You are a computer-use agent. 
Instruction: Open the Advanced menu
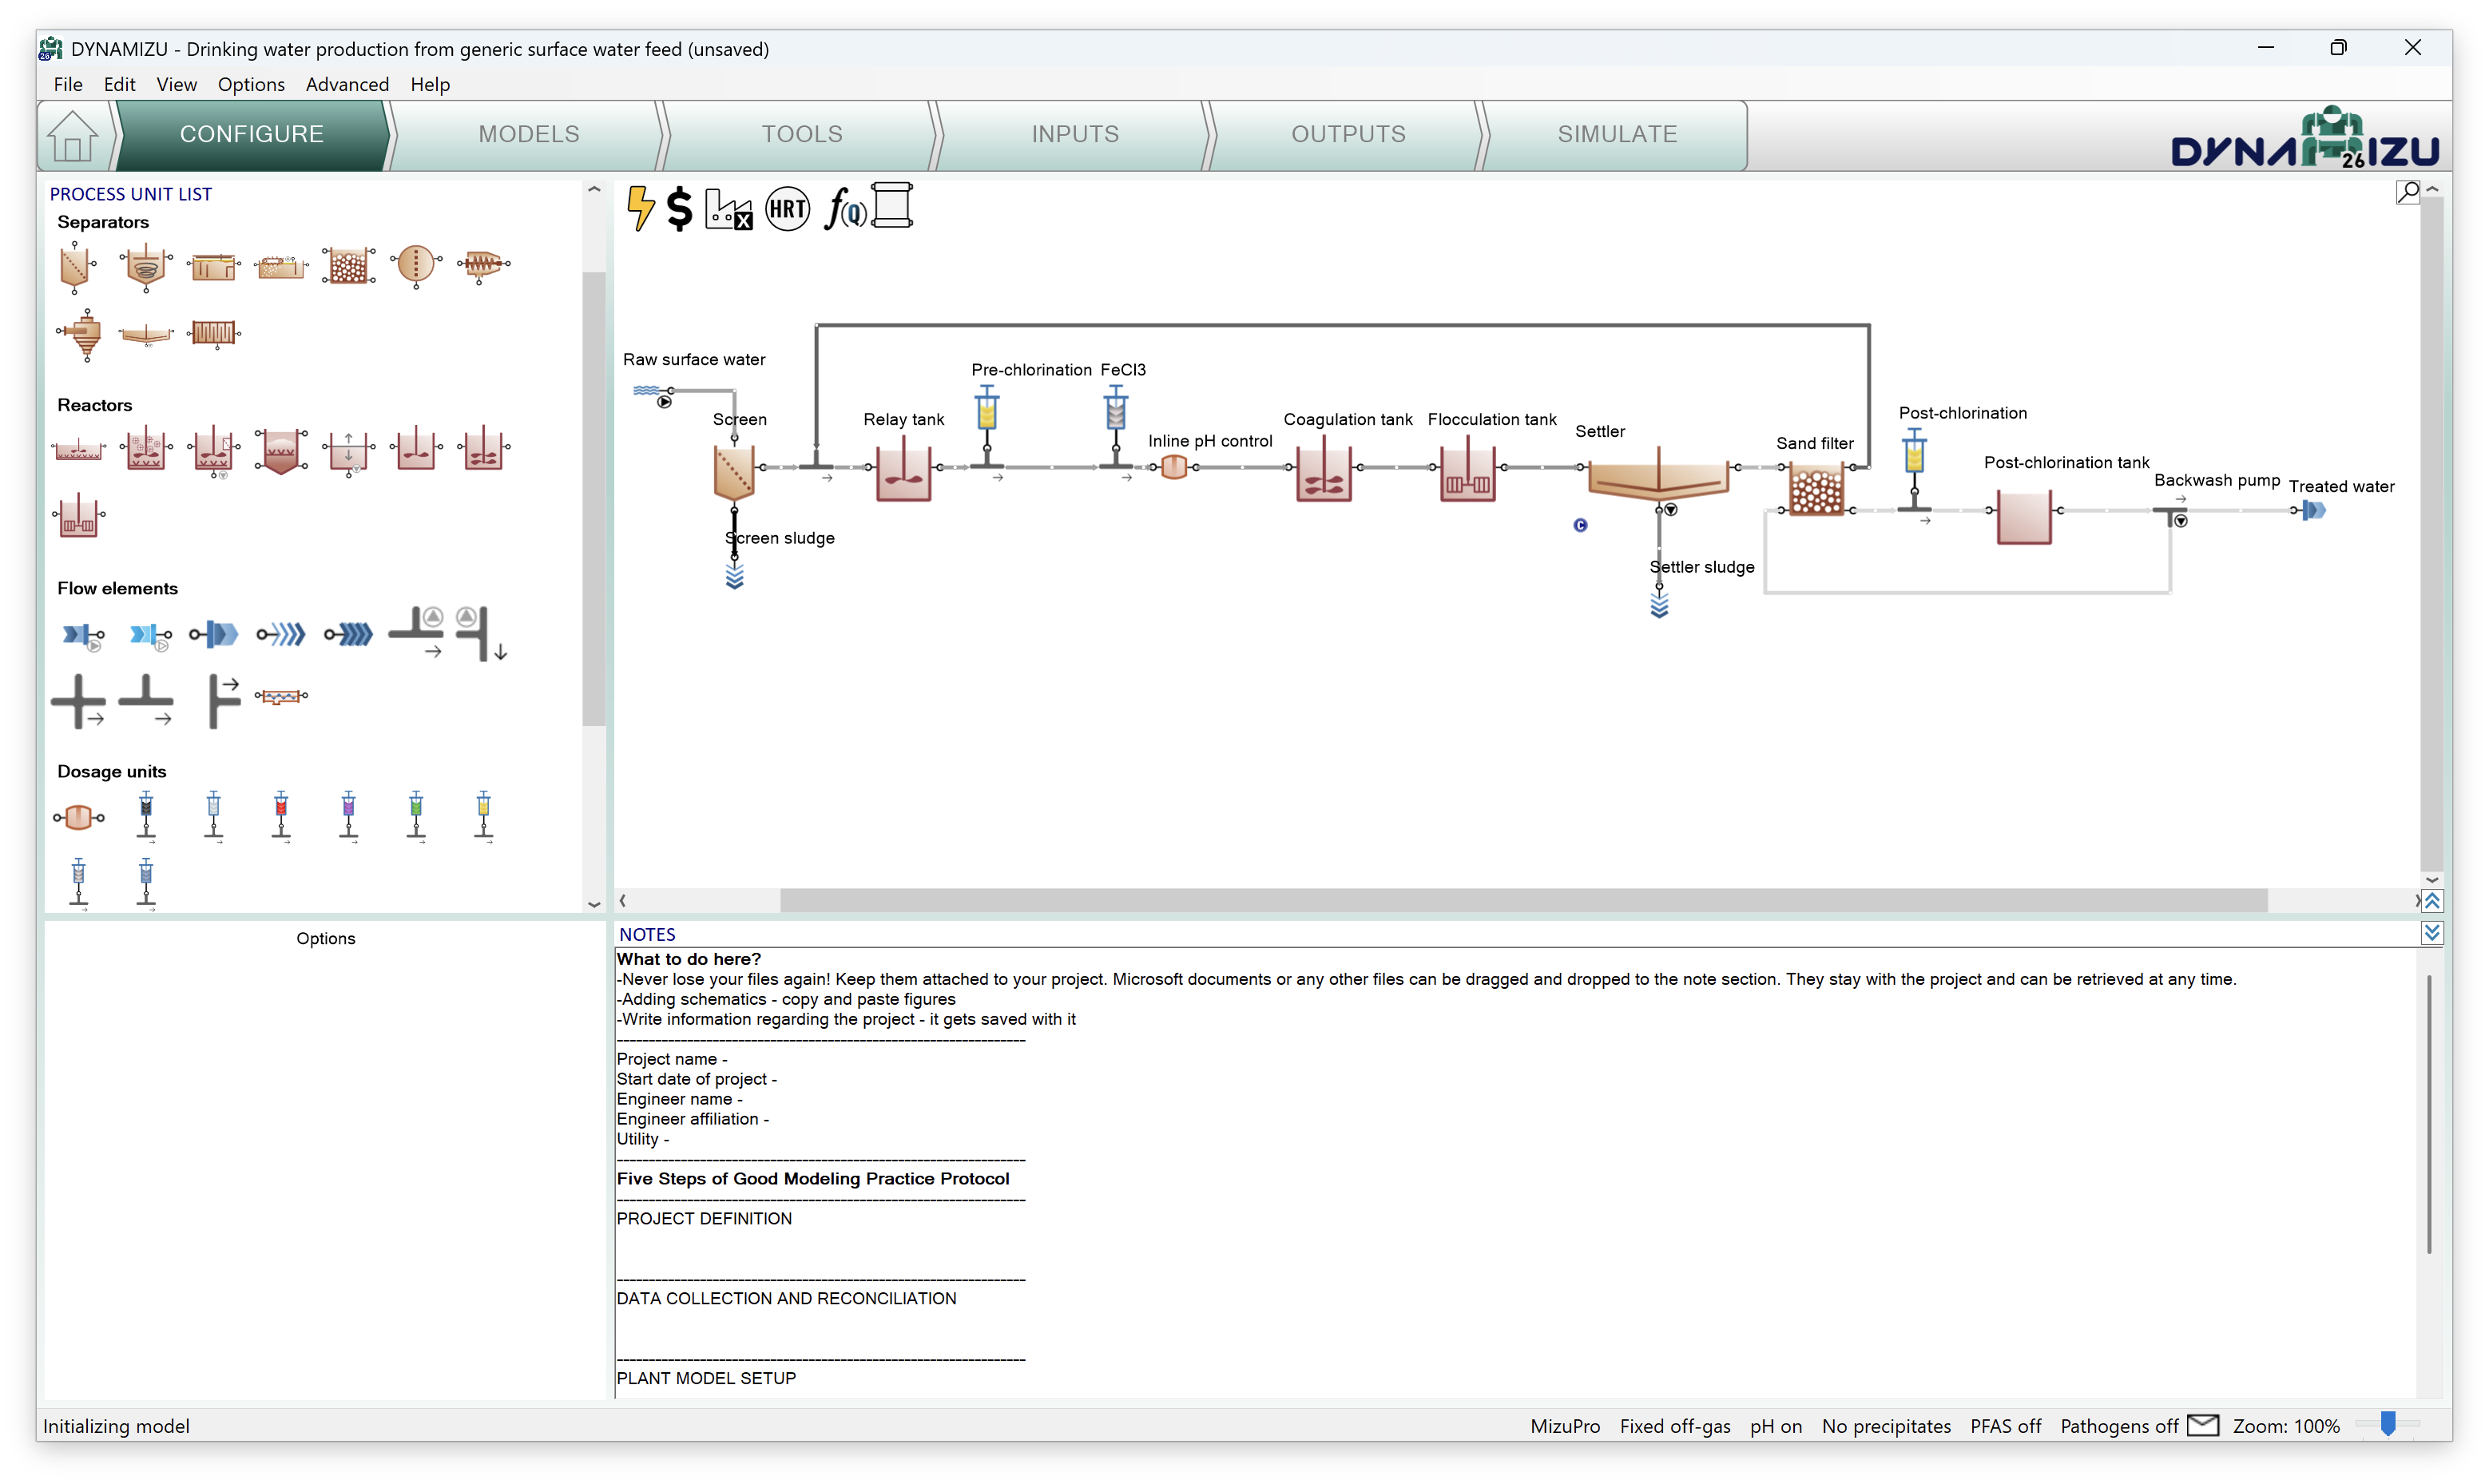[x=347, y=84]
